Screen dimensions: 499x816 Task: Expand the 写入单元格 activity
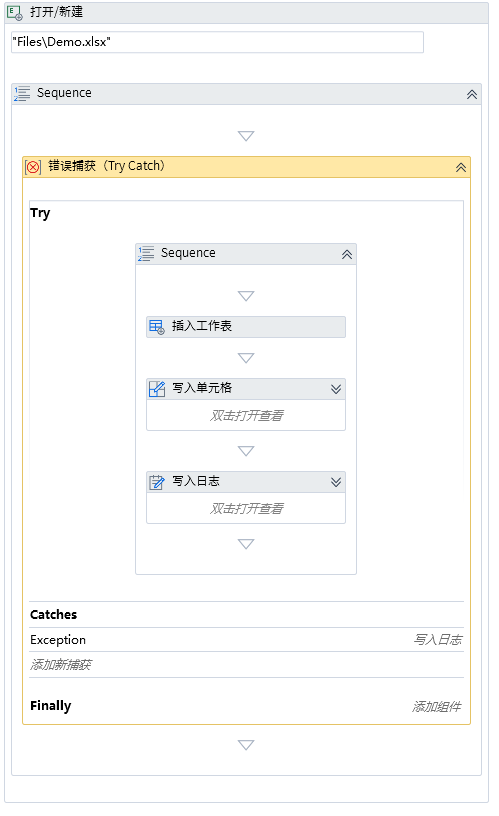coord(336,389)
